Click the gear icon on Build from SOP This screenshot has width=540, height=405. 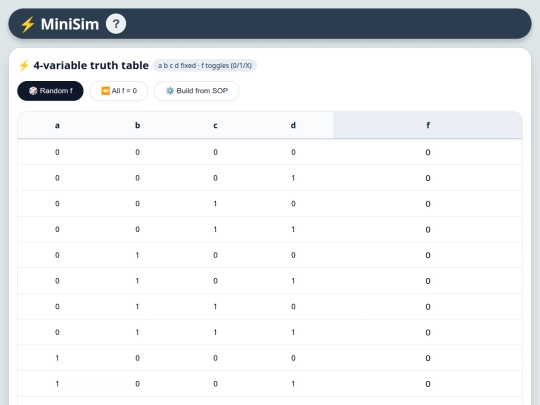[170, 91]
